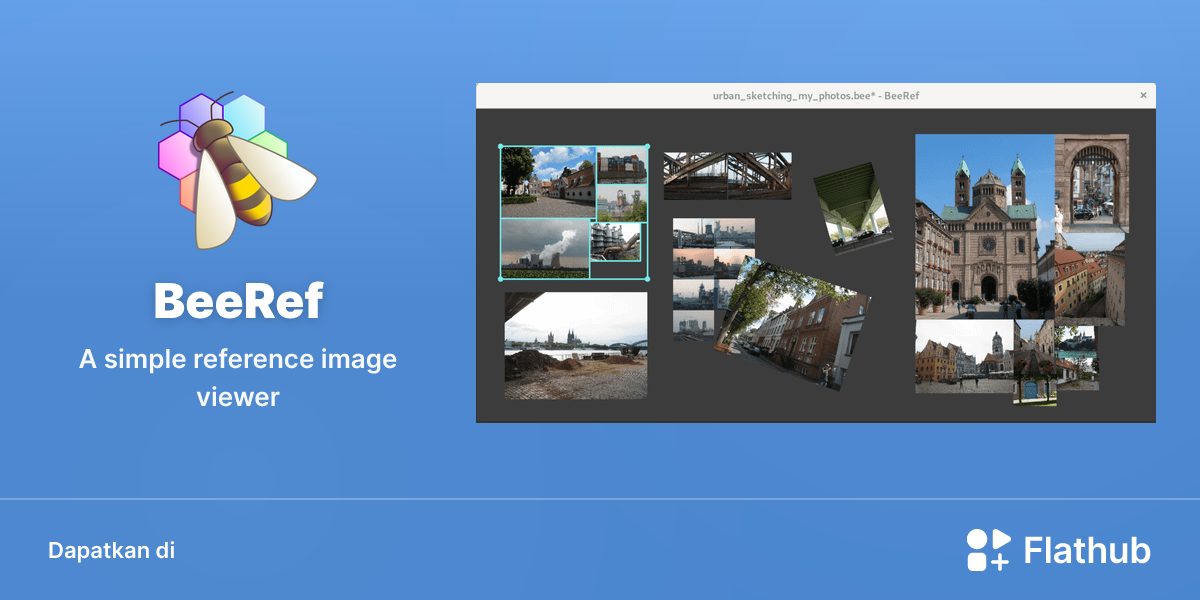Select the town square photo below cathedral
Viewport: 1200px width, 600px height.
point(964,356)
